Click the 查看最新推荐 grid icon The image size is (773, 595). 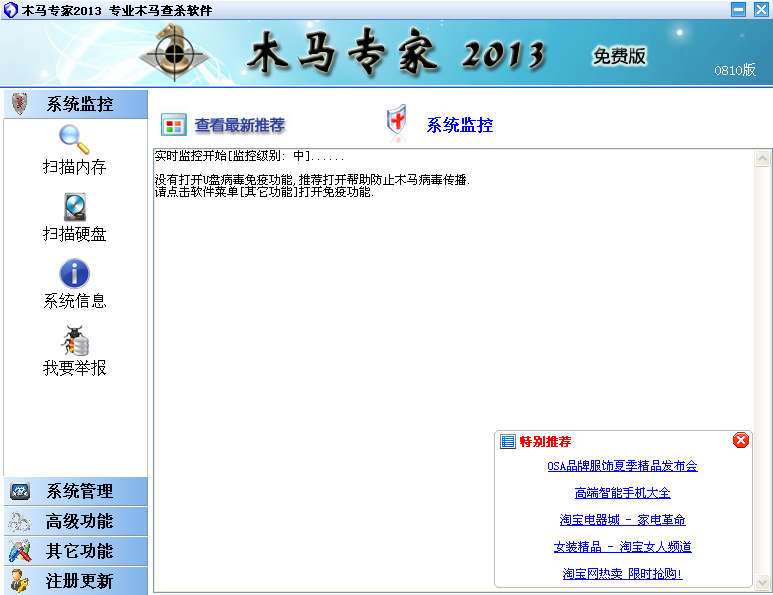pos(173,125)
